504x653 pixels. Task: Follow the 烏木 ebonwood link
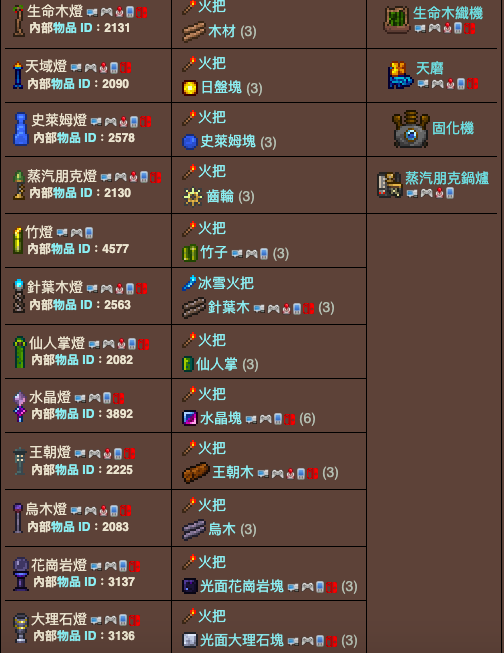click(222, 529)
